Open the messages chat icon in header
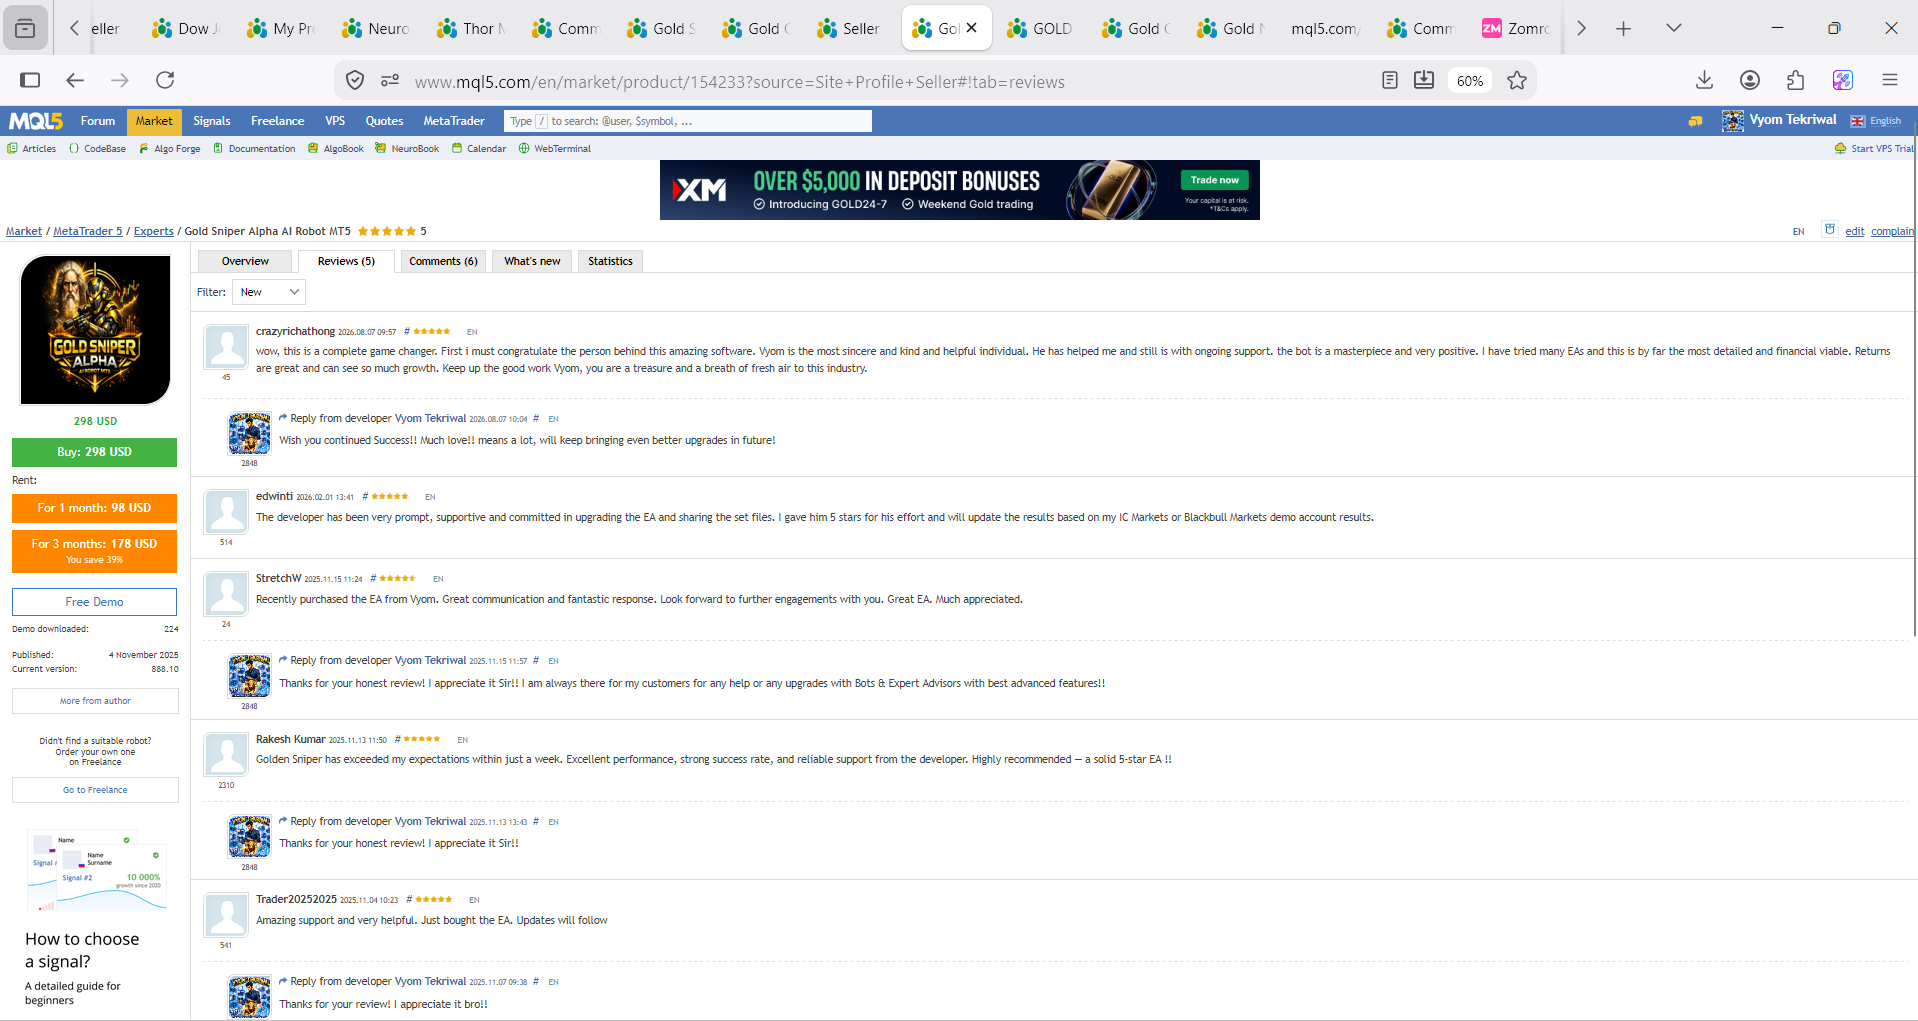1918x1021 pixels. pos(1695,121)
